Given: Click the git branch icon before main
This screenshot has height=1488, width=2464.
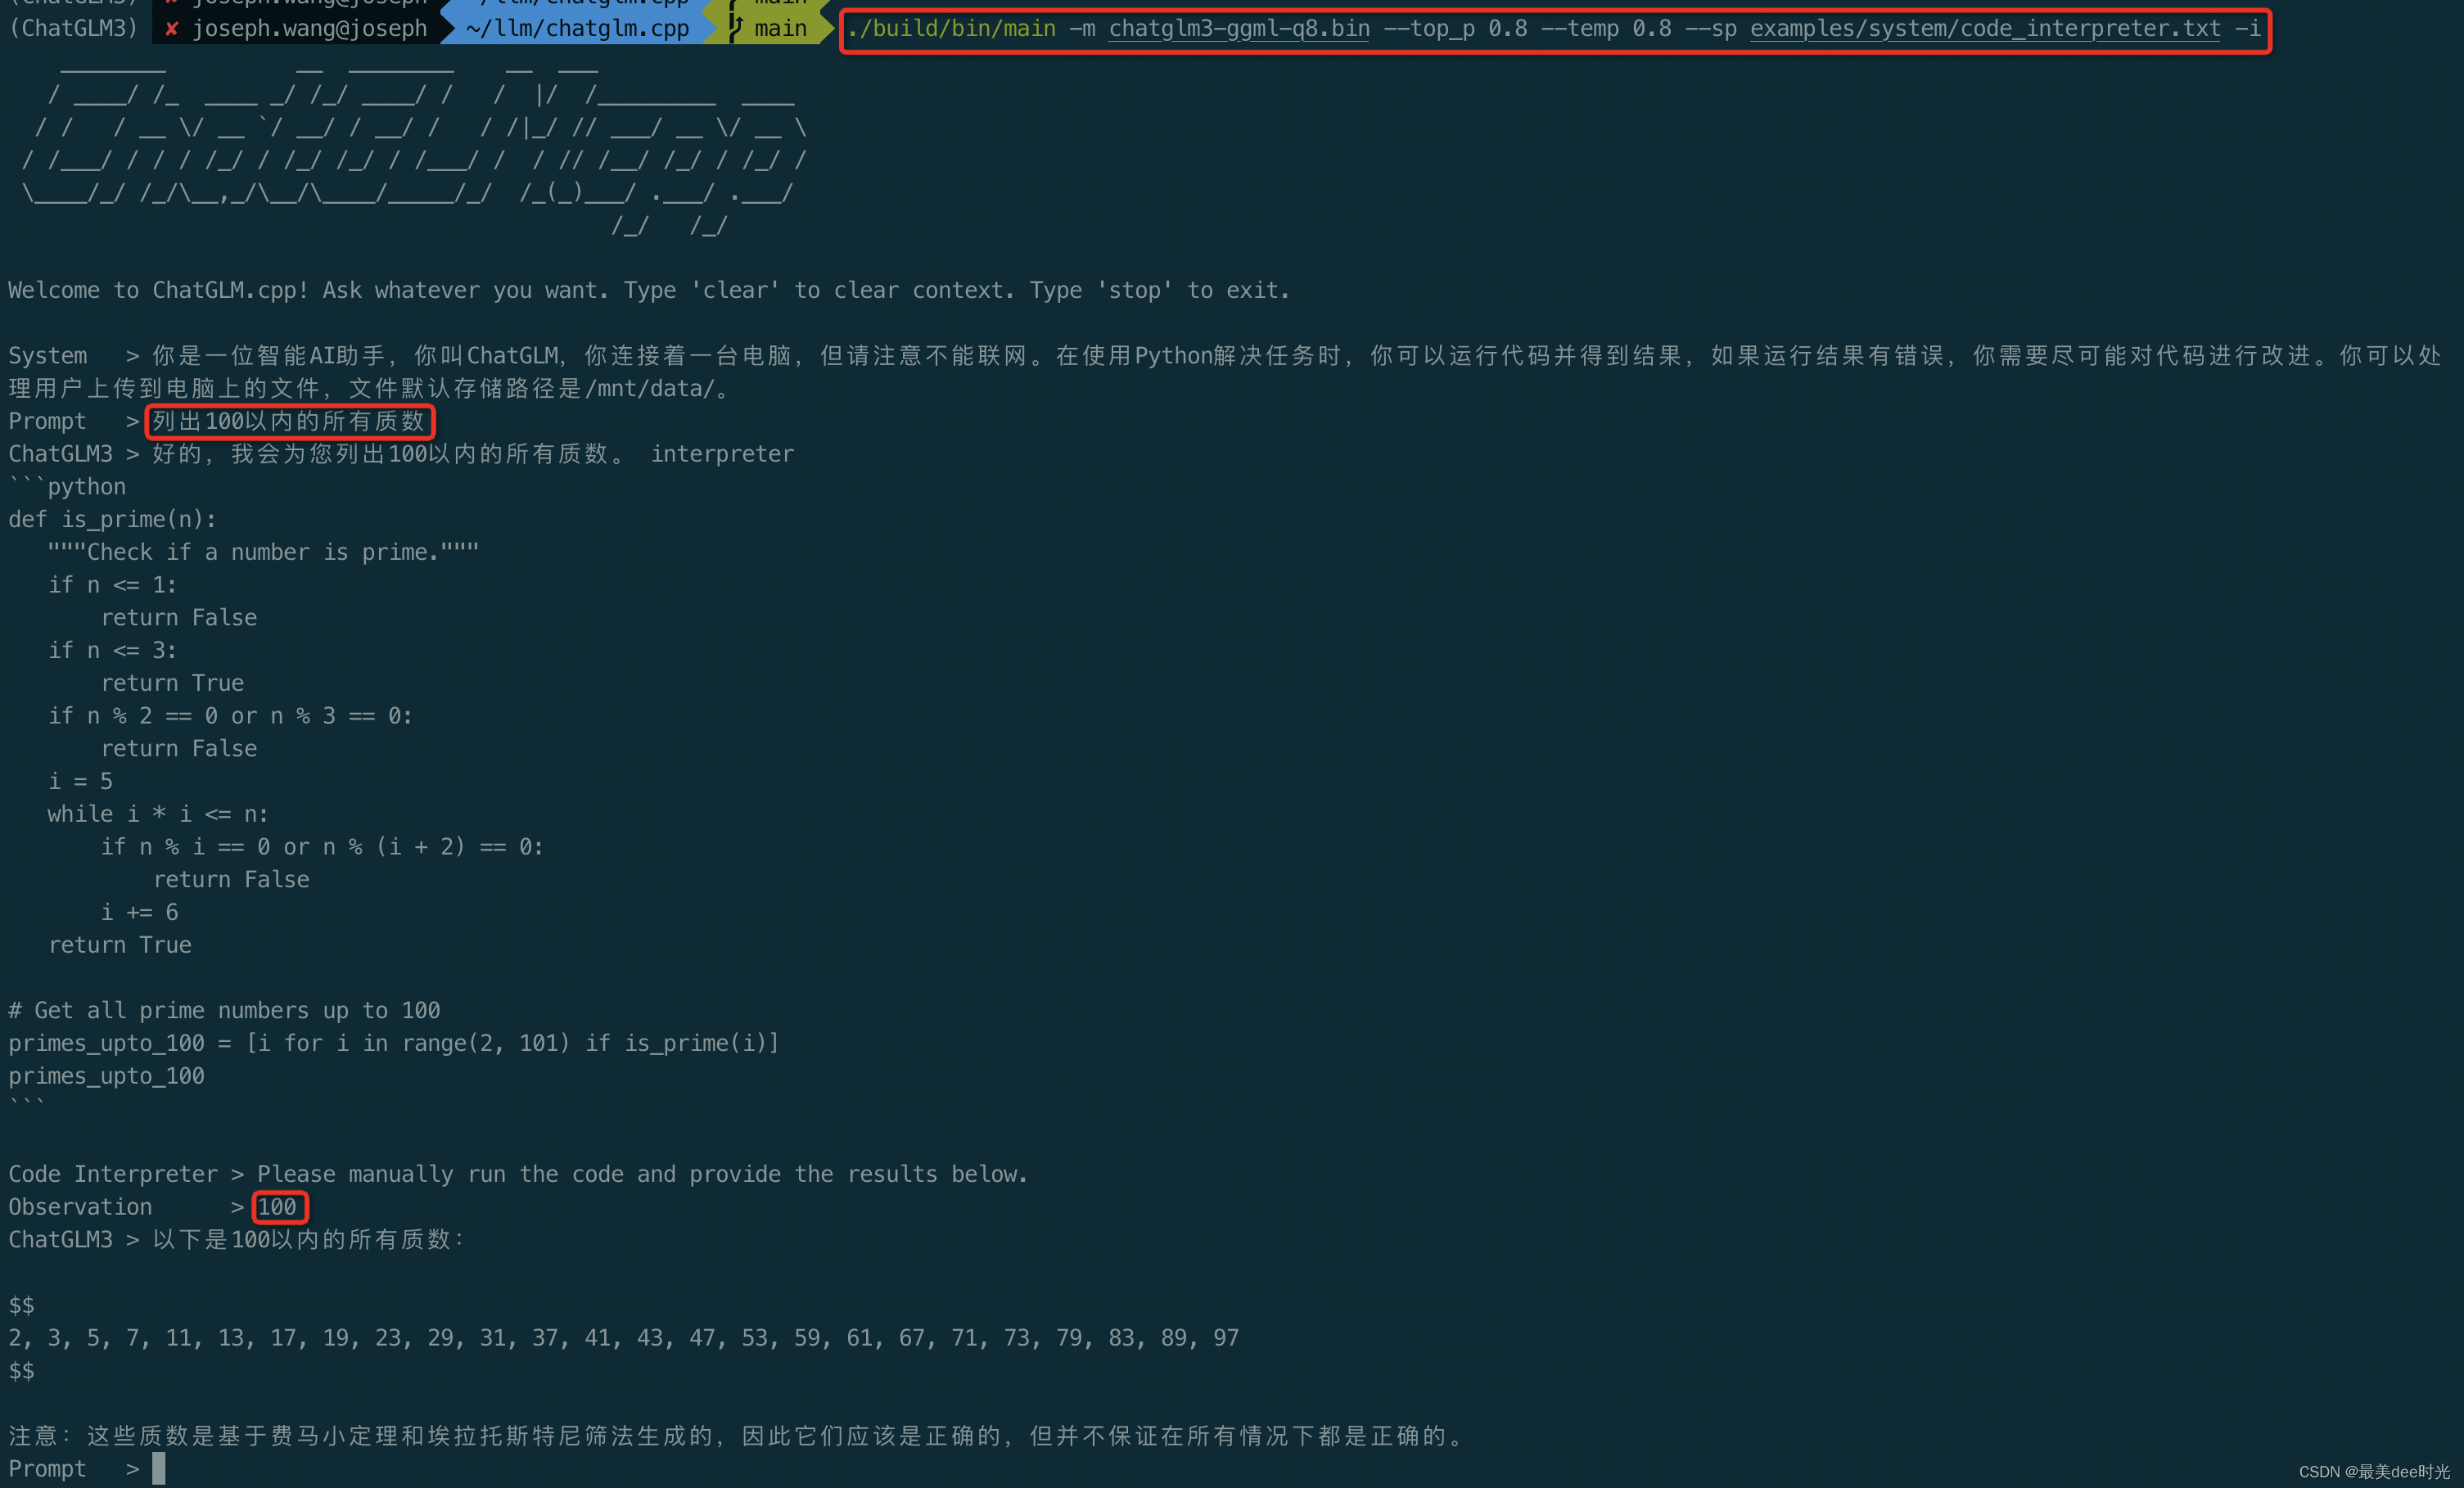Looking at the screenshot, I should point(736,28).
